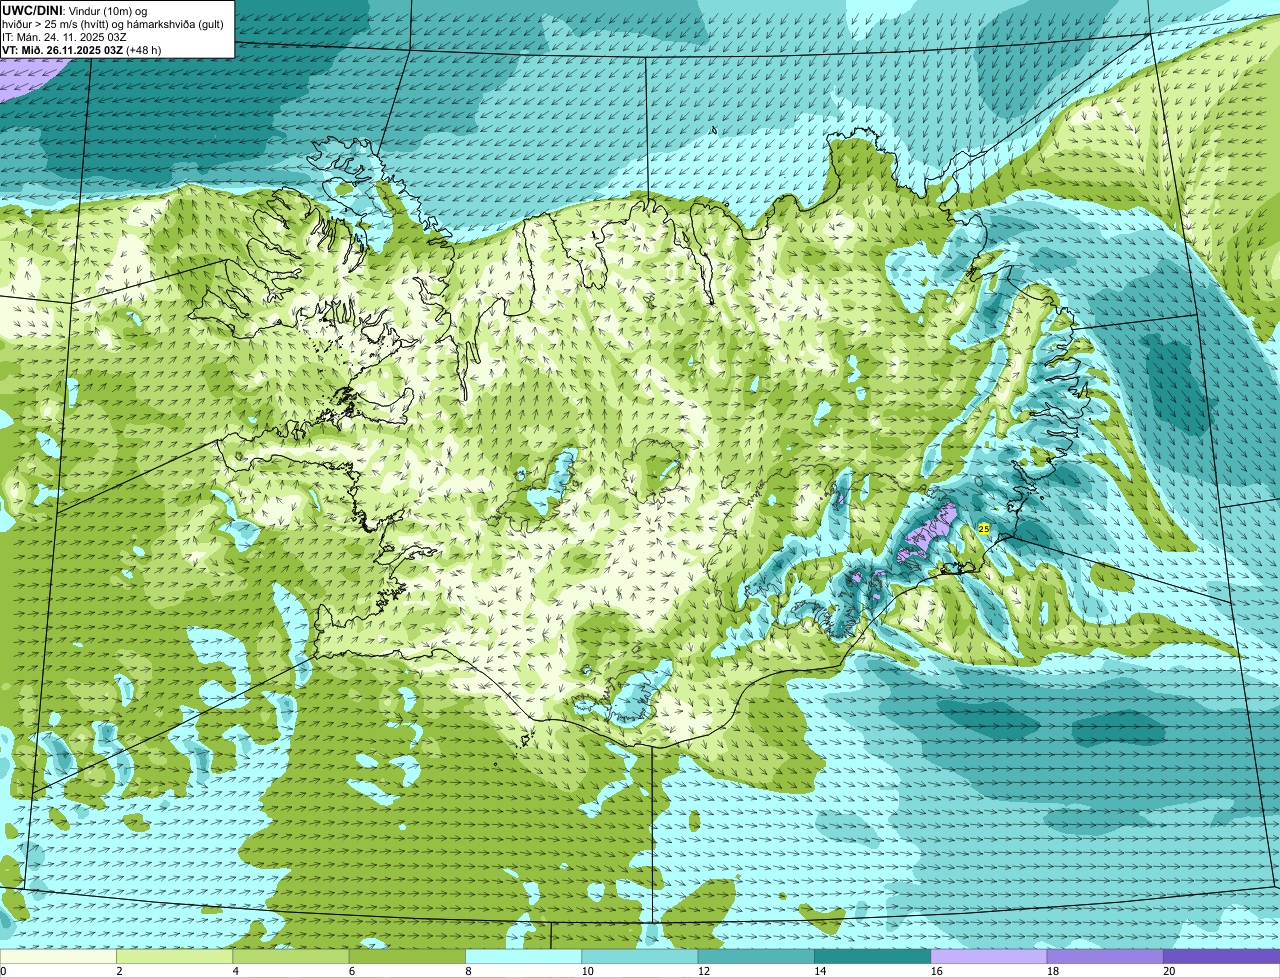1280x978 pixels.
Task: Pick the 4–6 m/s green legend swatch
Action: click(291, 956)
